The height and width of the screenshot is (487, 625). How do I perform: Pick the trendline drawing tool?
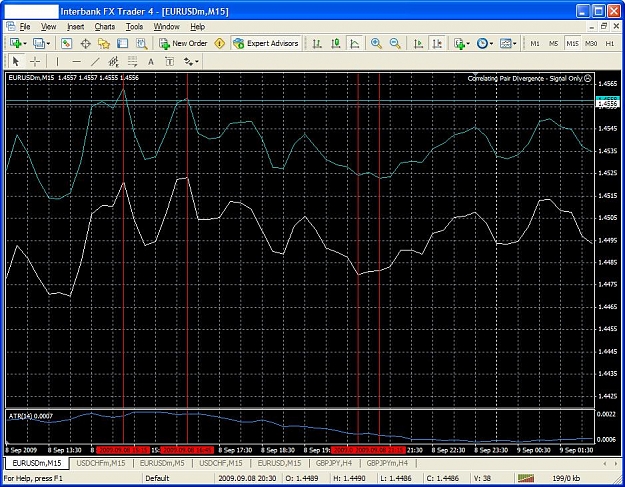95,61
